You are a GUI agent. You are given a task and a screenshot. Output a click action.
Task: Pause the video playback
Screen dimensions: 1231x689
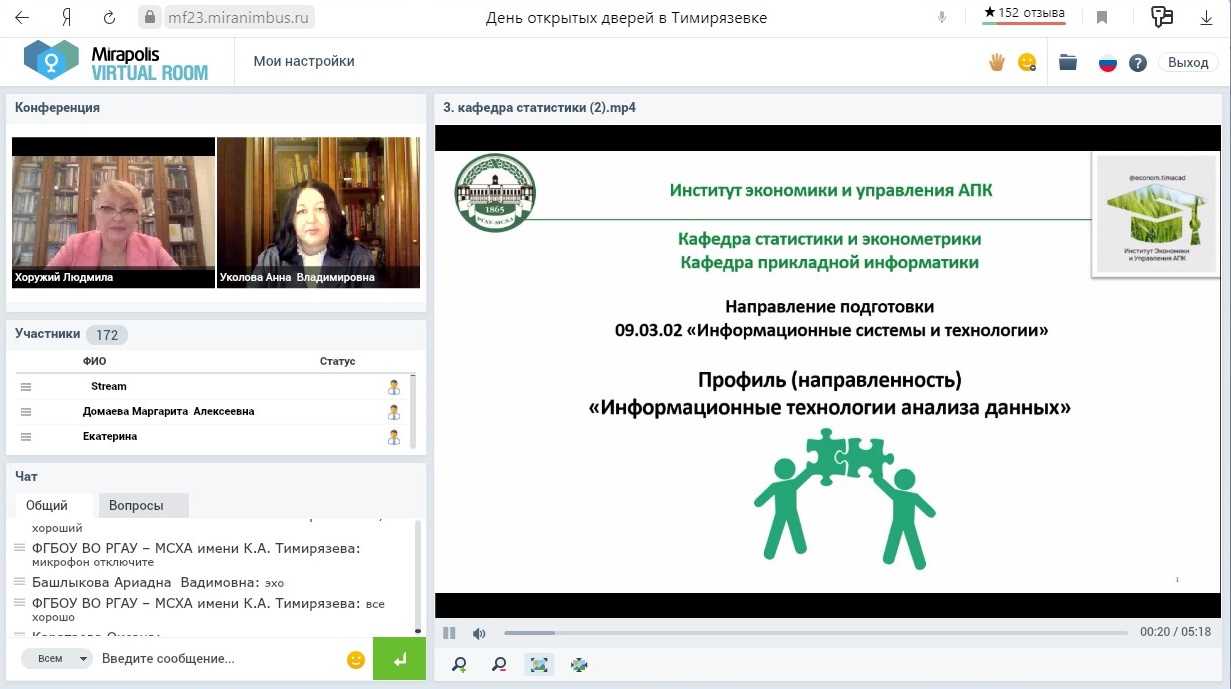pyautogui.click(x=450, y=633)
